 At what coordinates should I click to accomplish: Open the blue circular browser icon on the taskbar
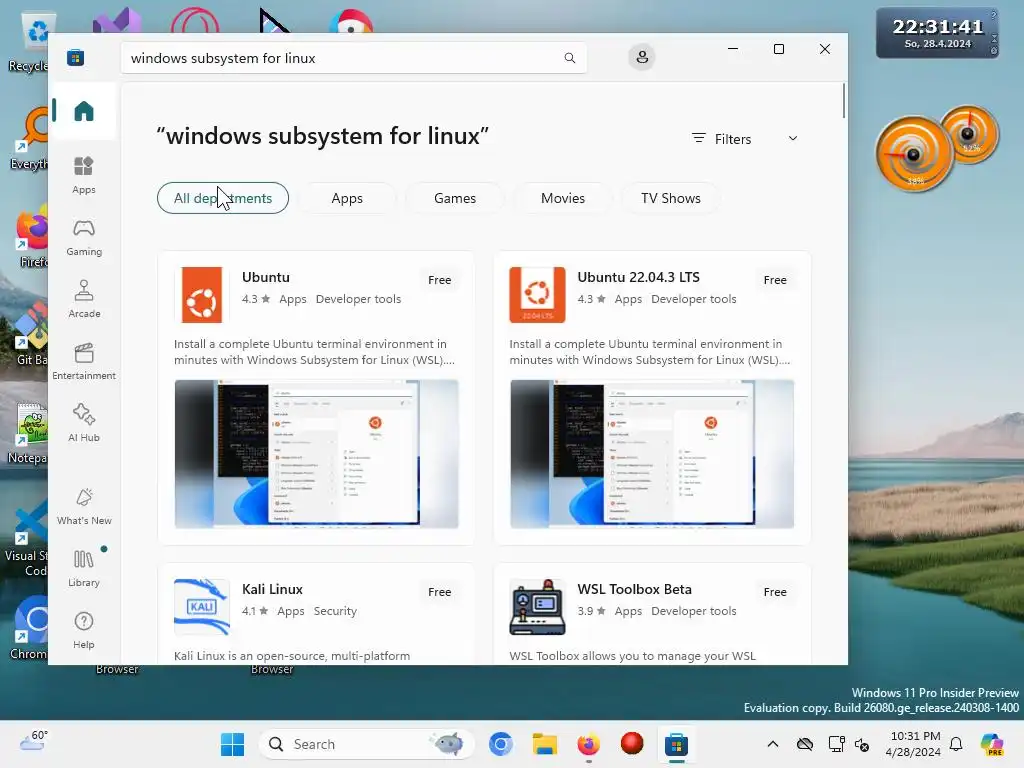pyautogui.click(x=500, y=744)
